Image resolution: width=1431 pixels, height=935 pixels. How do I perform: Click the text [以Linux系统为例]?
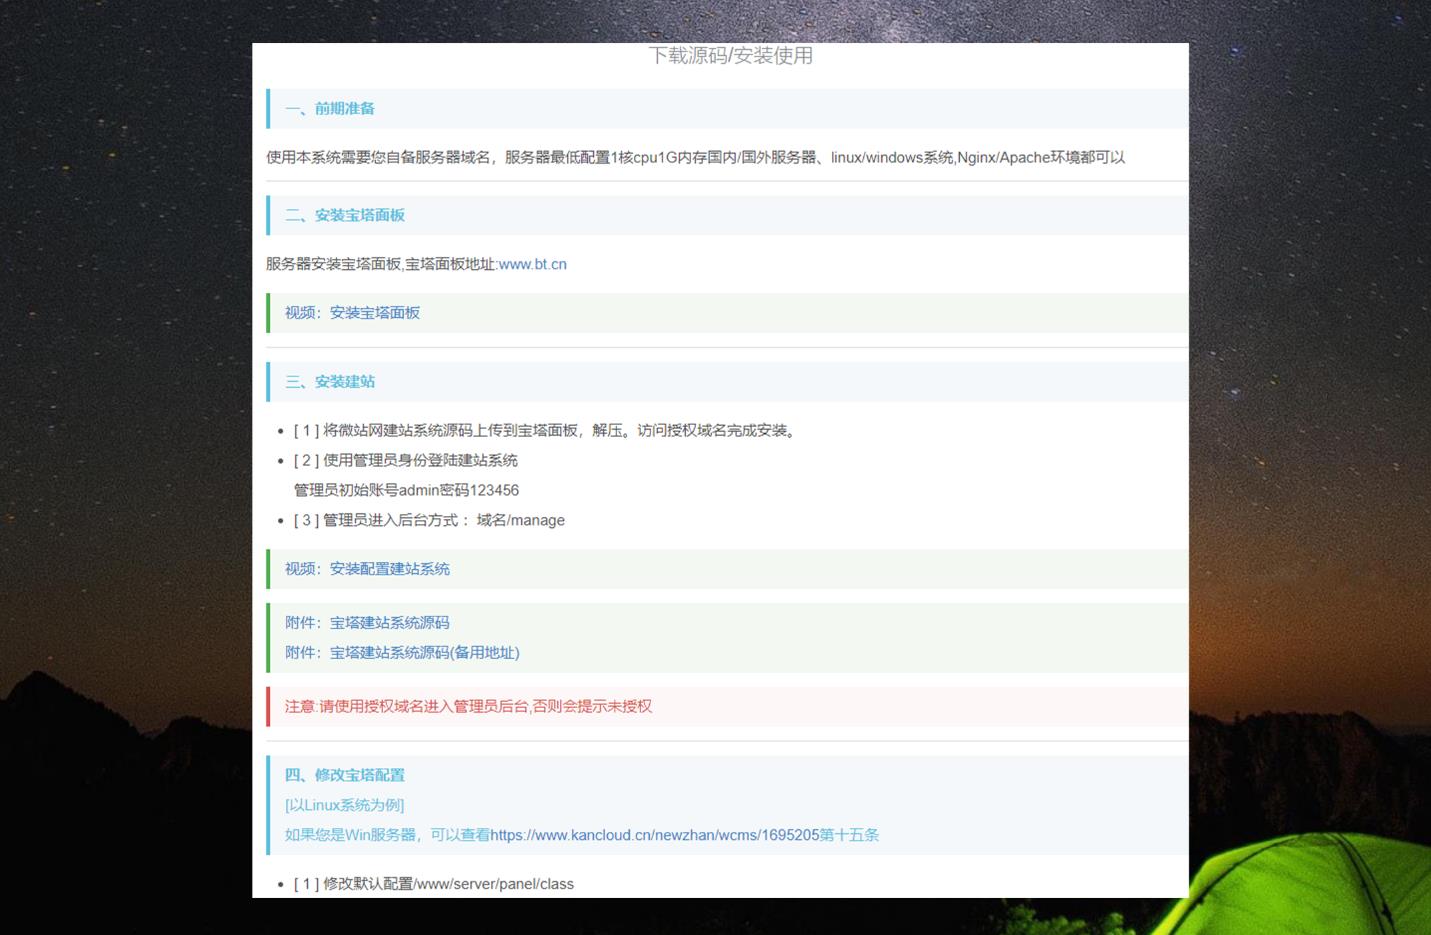click(x=345, y=805)
